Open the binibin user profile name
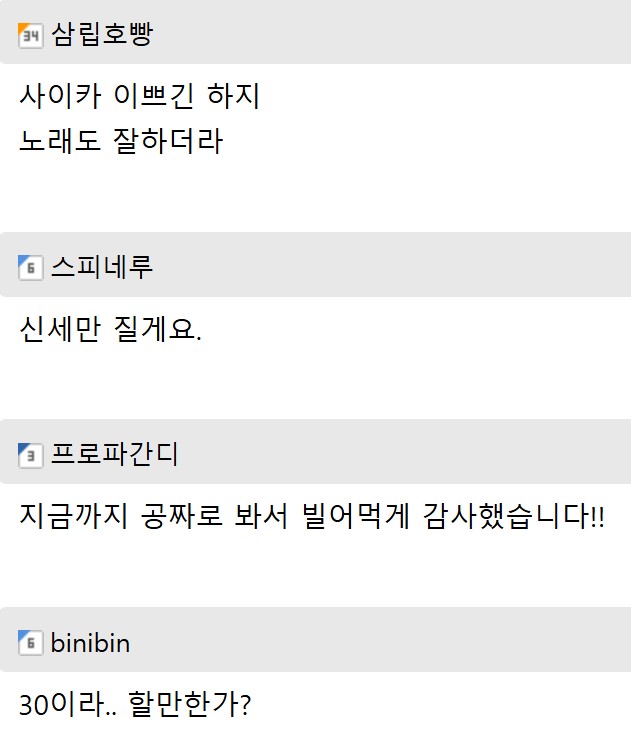 90,643
